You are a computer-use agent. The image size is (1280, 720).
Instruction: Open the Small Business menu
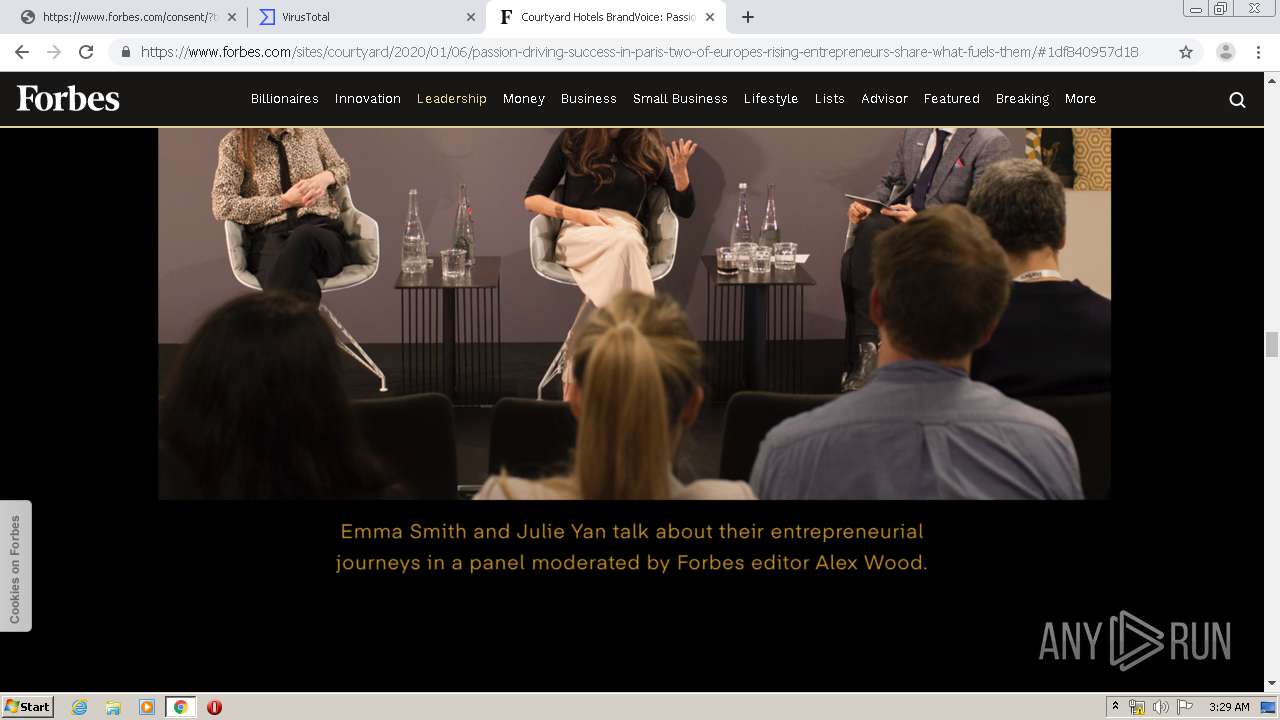(680, 99)
